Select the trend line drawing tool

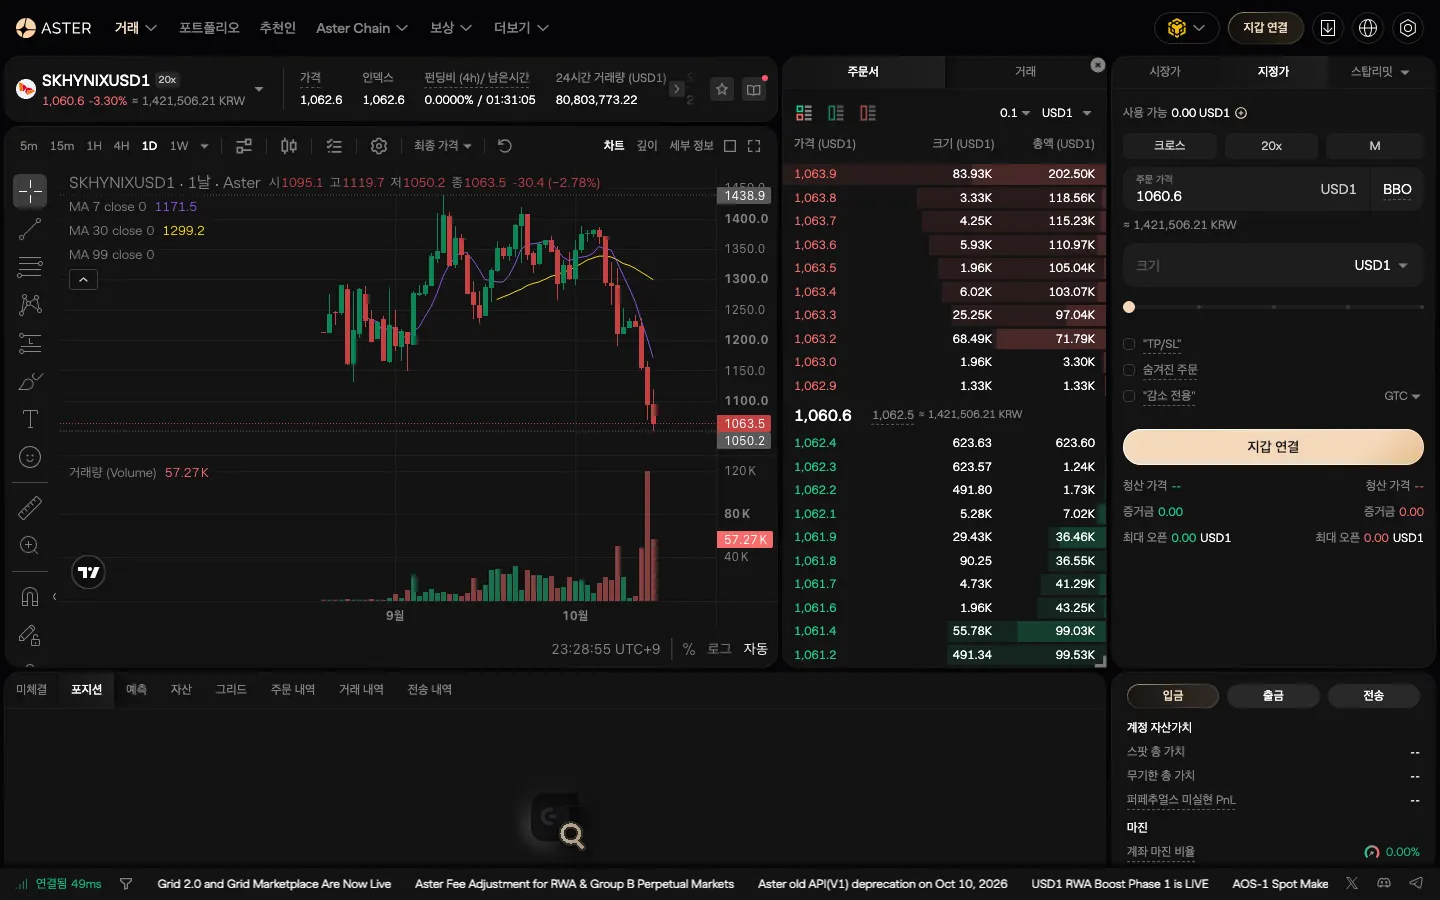(x=30, y=229)
